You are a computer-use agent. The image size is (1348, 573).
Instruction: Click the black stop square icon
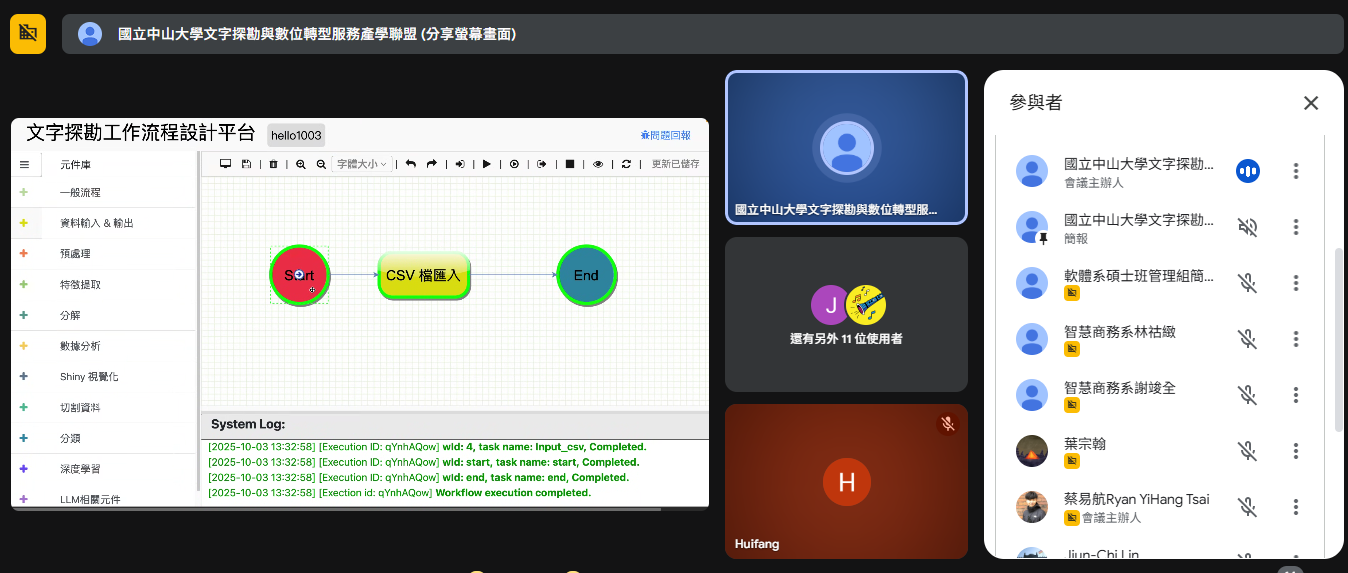[x=570, y=164]
